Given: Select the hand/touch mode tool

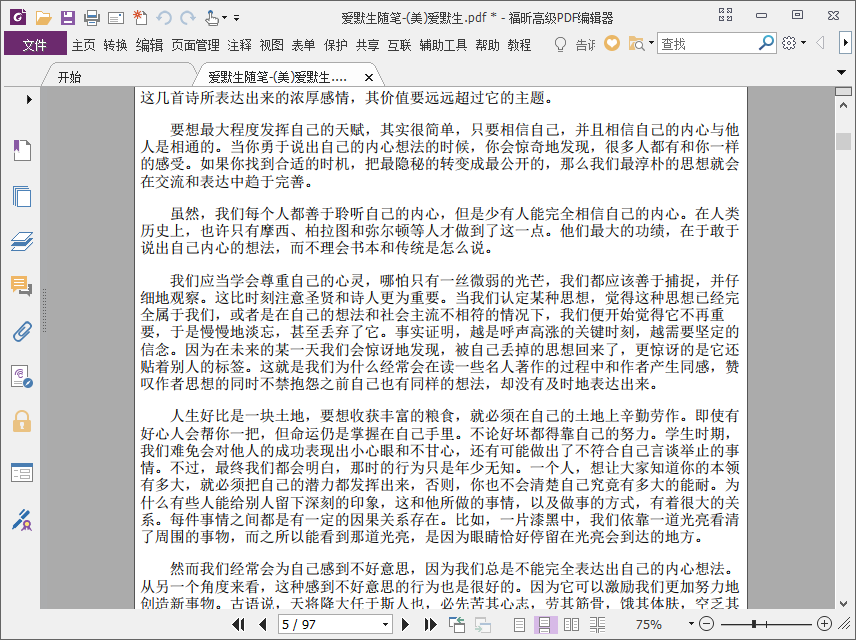Looking at the screenshot, I should [212, 18].
